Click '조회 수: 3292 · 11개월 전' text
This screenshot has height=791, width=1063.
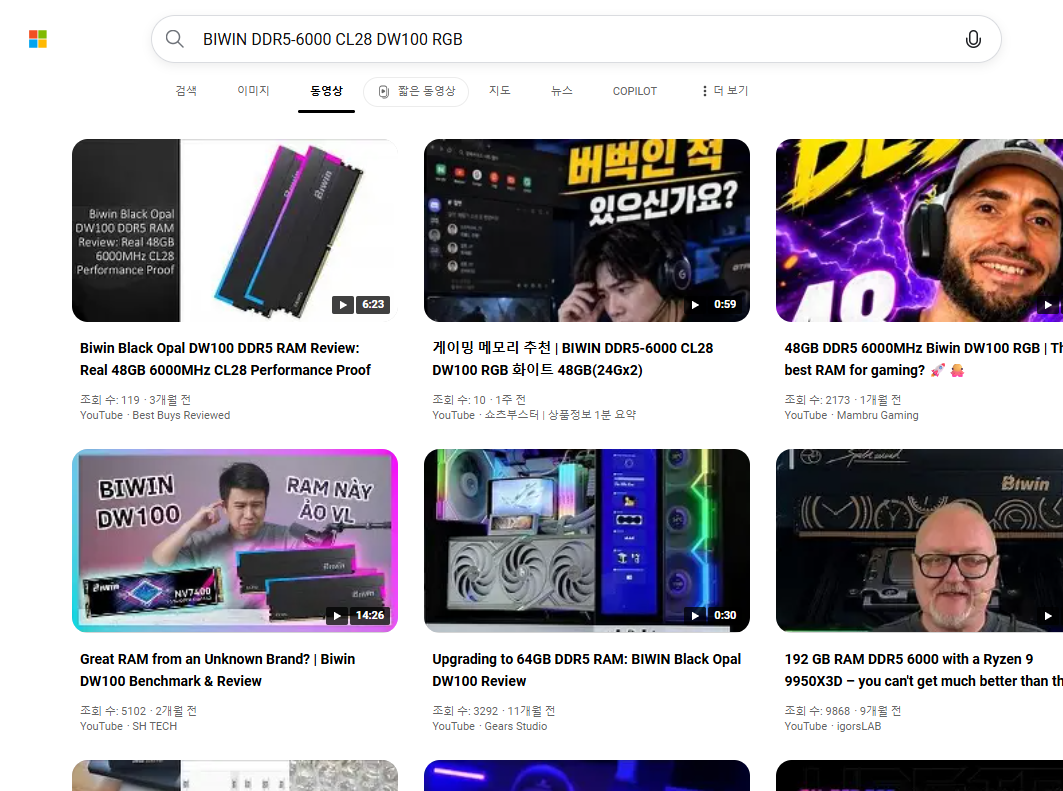494,710
